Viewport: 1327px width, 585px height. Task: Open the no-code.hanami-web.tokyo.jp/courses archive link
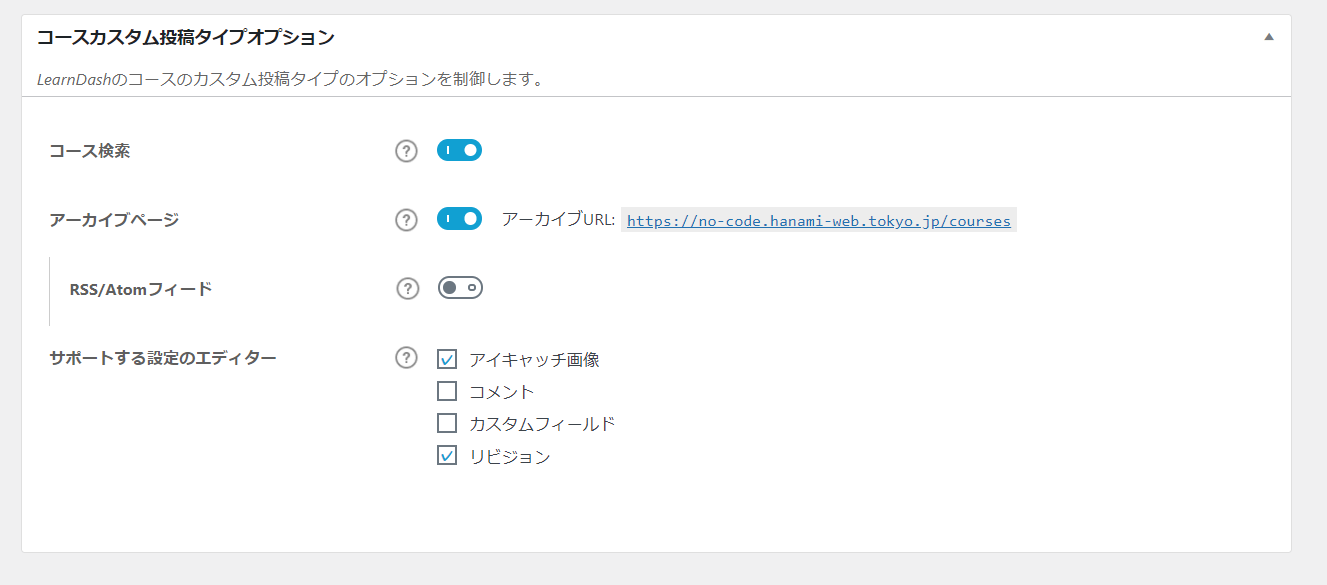coord(818,221)
